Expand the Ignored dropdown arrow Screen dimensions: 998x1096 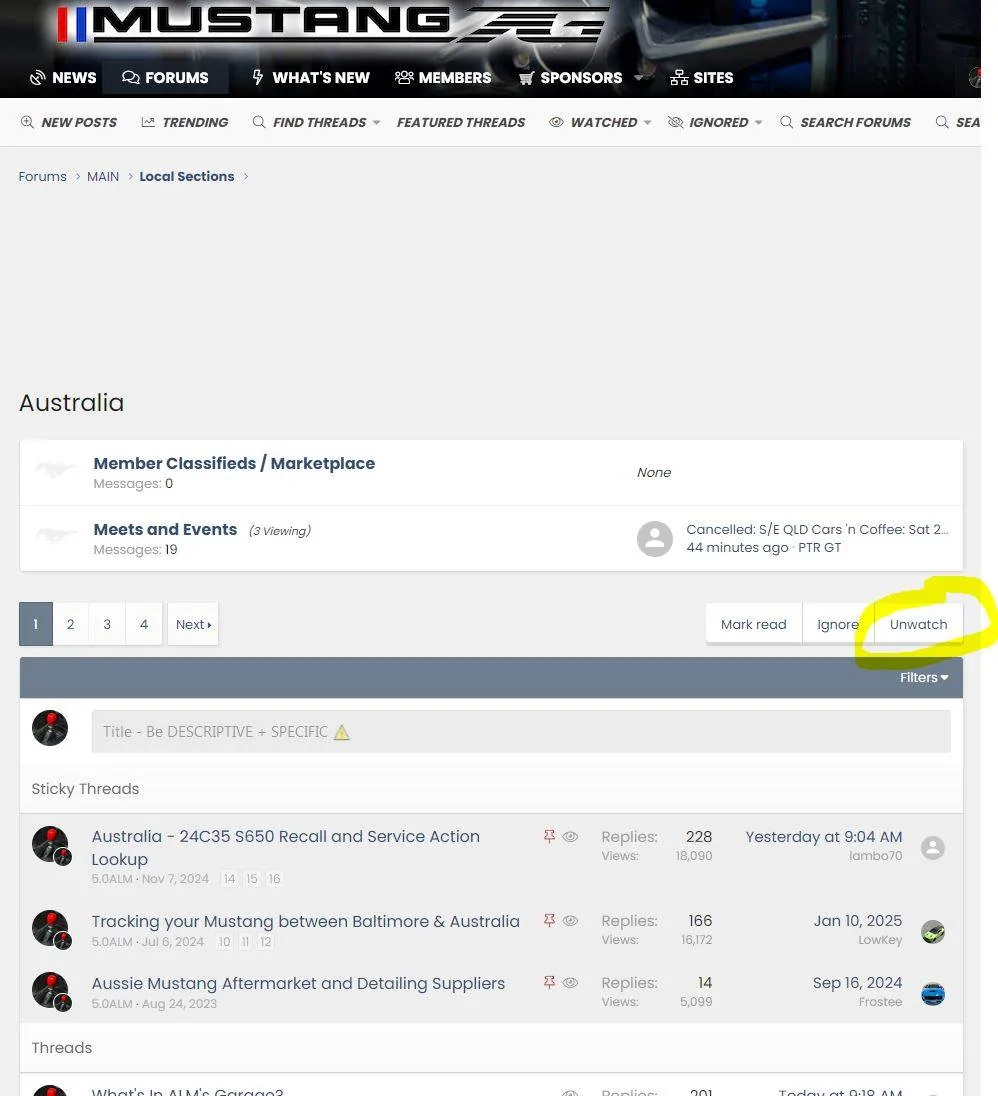tap(758, 122)
